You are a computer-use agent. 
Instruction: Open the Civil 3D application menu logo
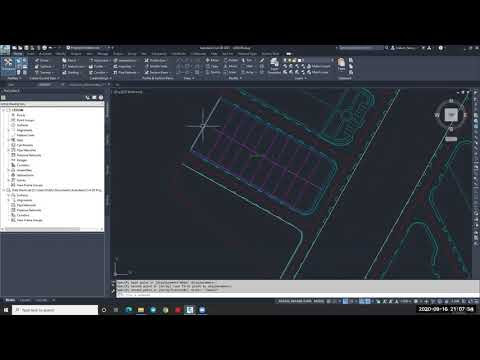click(x=5, y=50)
